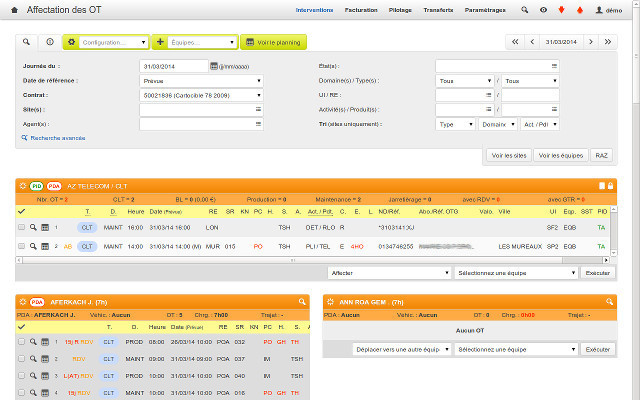Click the lock icon in AZ TELECOM header
Viewport: 640px width, 400px height.
tap(610, 186)
